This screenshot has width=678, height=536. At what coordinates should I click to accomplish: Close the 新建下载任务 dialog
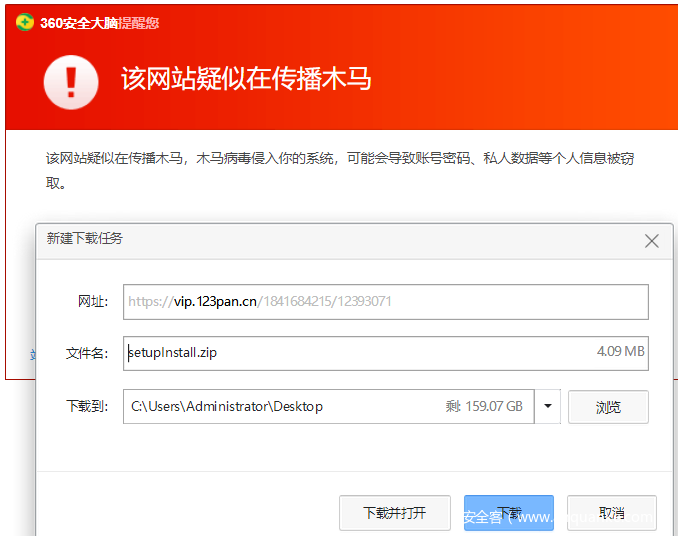(652, 241)
